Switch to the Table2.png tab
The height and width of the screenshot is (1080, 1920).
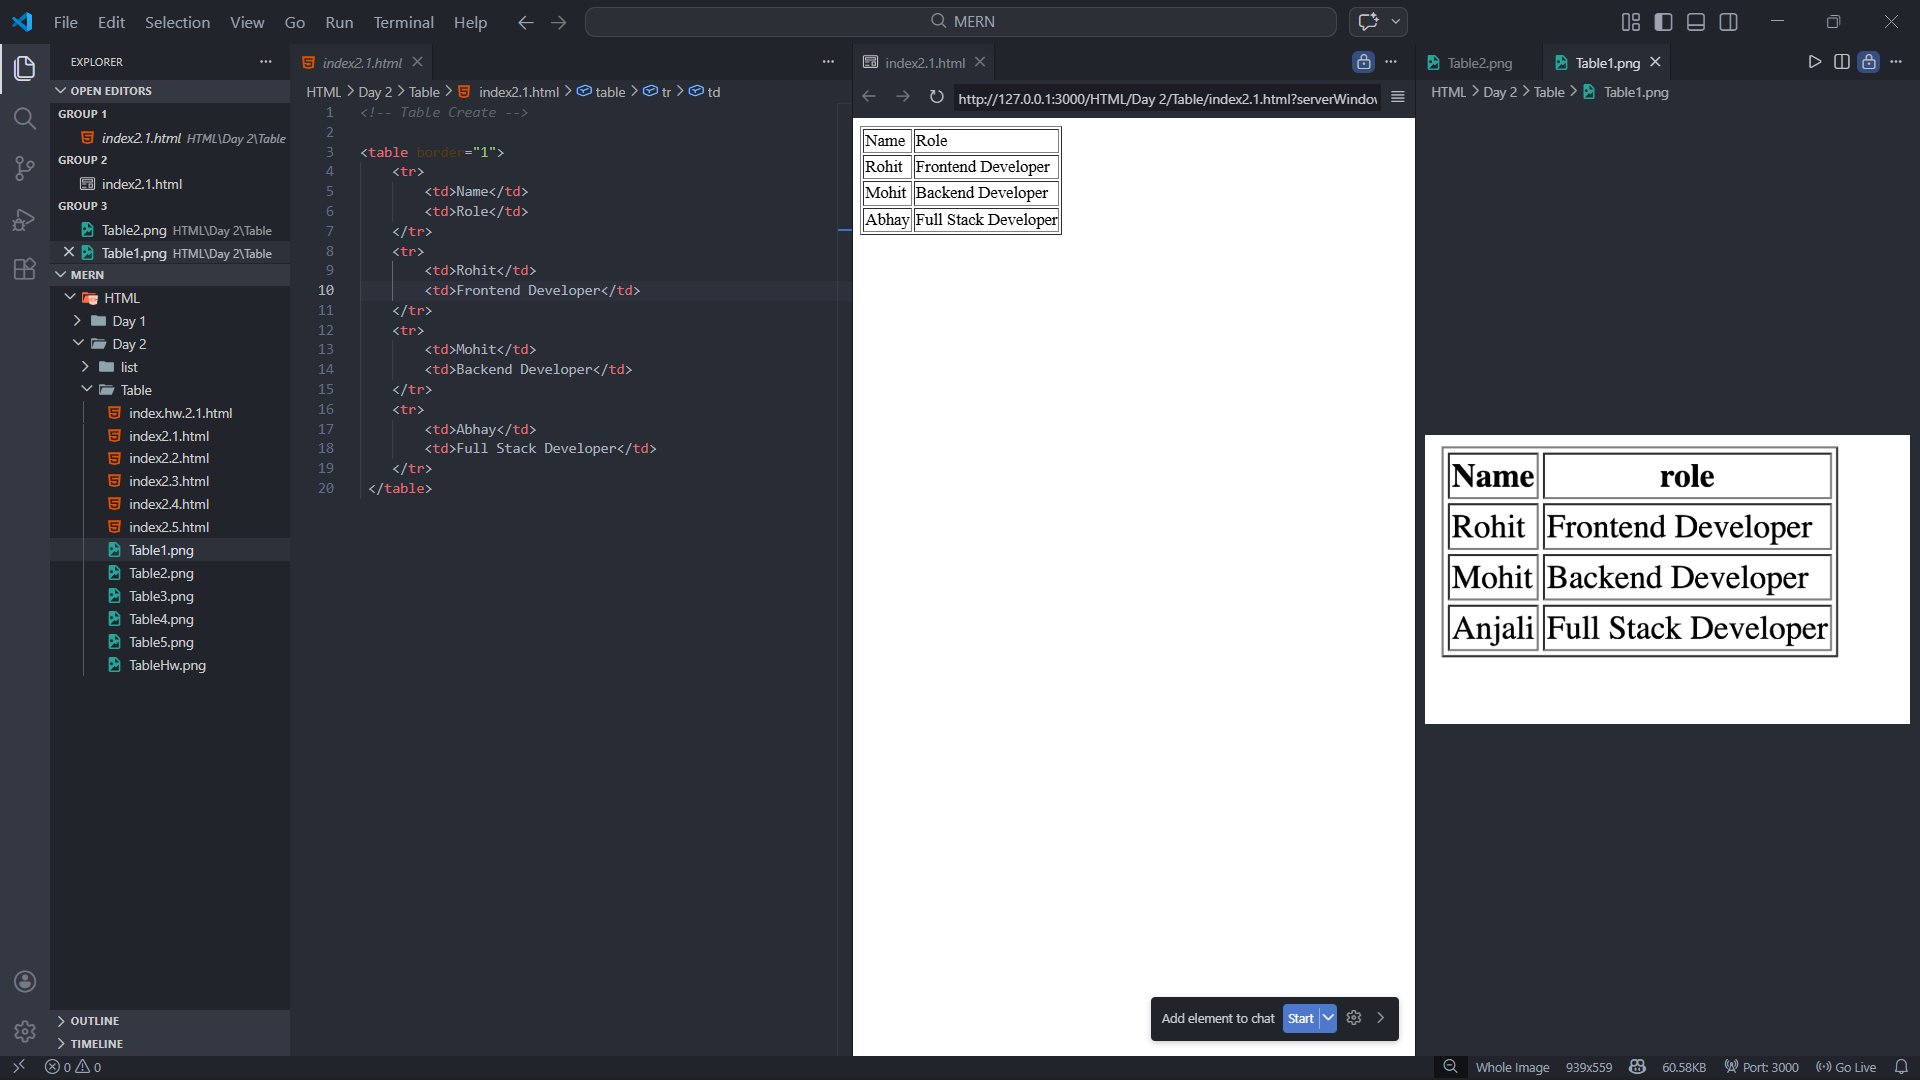coord(1479,63)
